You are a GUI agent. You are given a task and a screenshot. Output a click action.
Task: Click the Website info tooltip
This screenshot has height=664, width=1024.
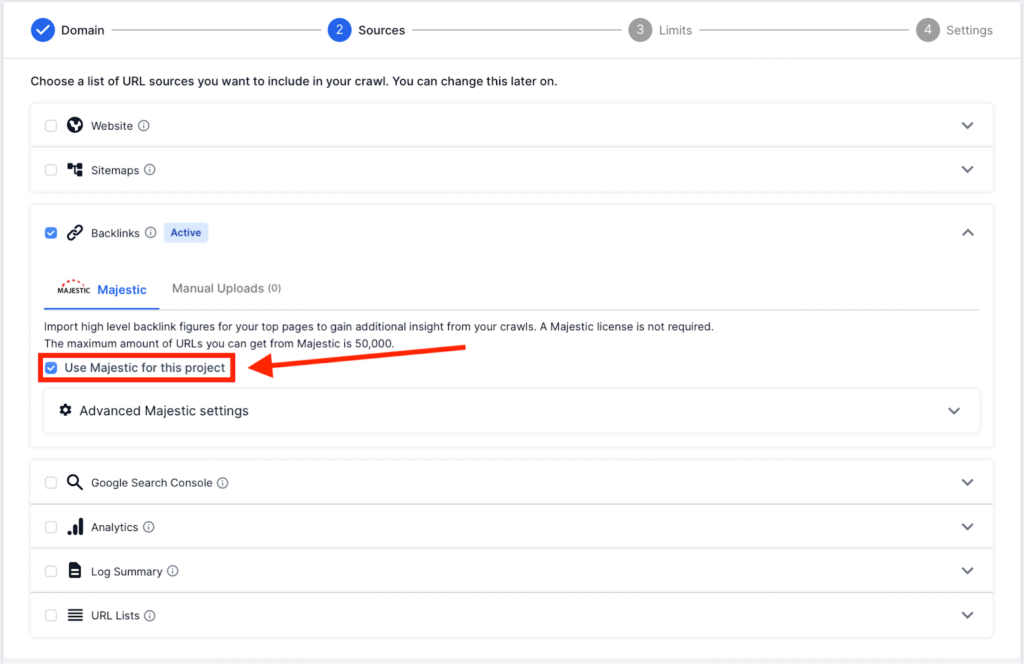pos(143,125)
